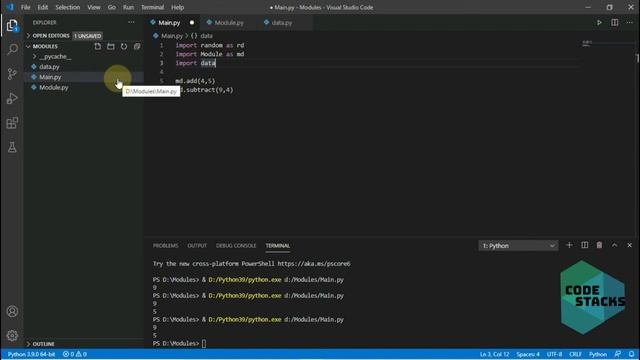
Task: Refresh the Explorer file tree
Action: [x=124, y=47]
